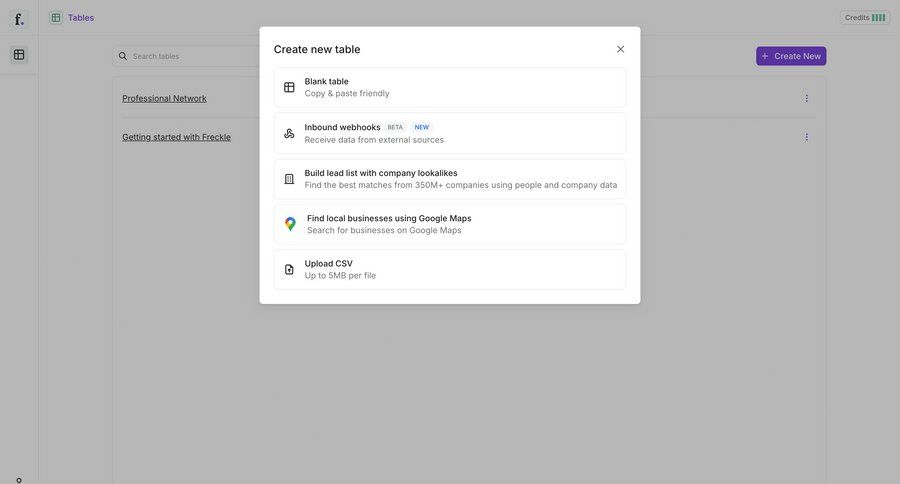Choose the Inbound webhooks option
The height and width of the screenshot is (484, 900).
pos(450,133)
